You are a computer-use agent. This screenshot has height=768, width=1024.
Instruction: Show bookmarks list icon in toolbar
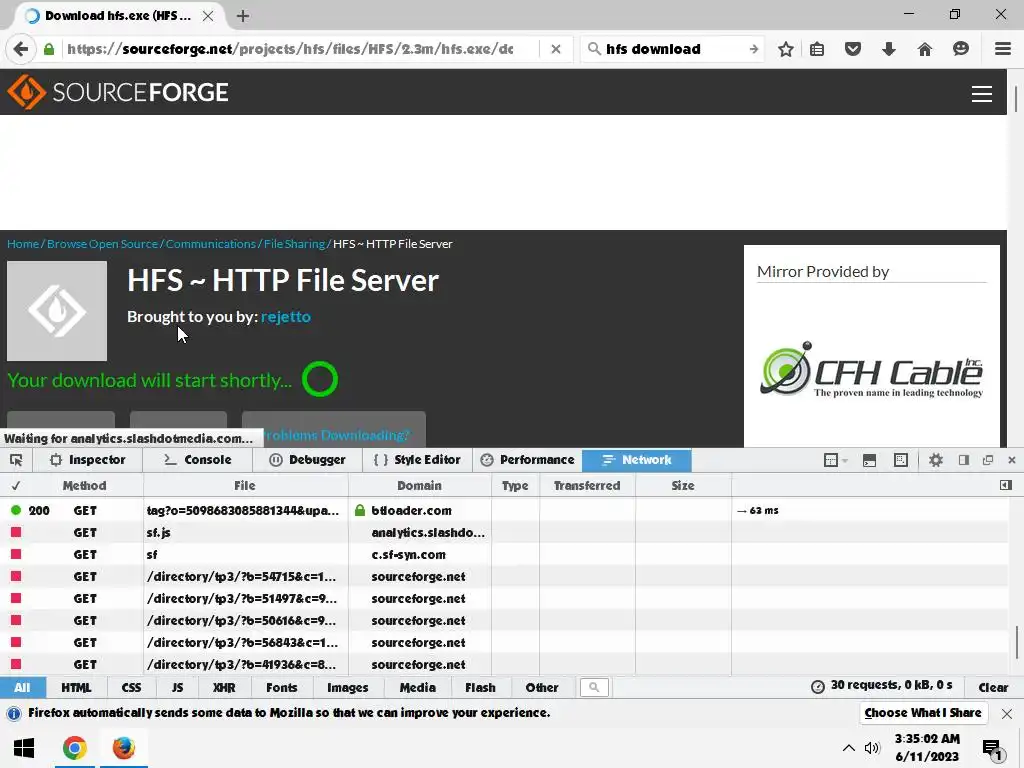817,49
